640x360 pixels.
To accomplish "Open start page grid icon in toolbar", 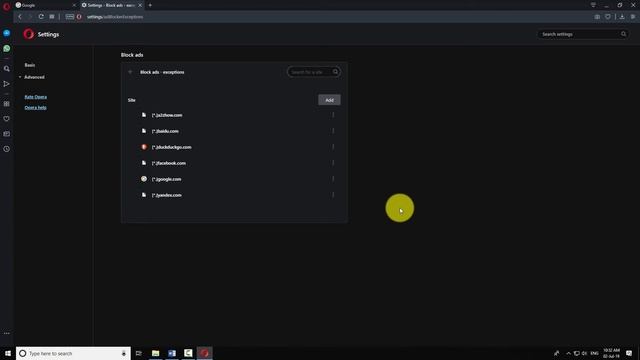I will point(52,17).
